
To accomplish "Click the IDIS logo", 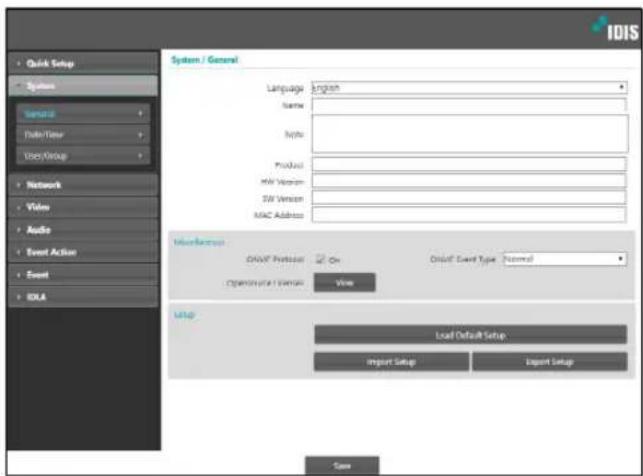I will point(615,28).
